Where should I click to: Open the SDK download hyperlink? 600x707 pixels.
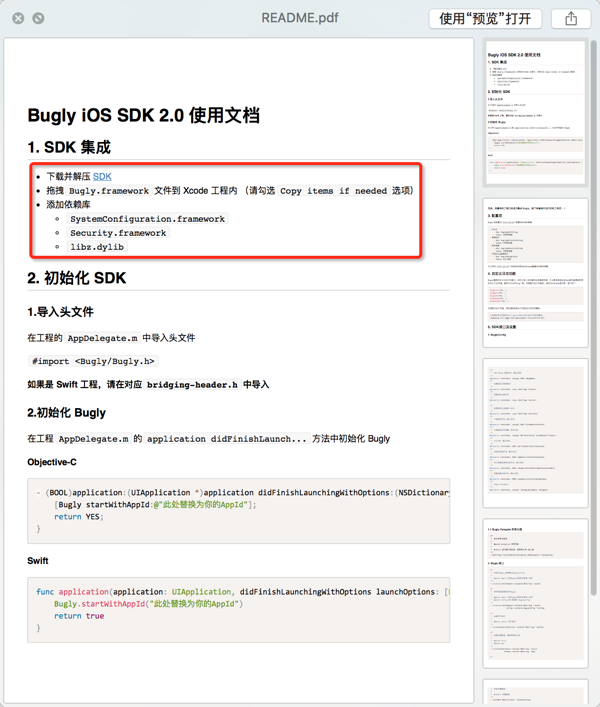point(102,176)
